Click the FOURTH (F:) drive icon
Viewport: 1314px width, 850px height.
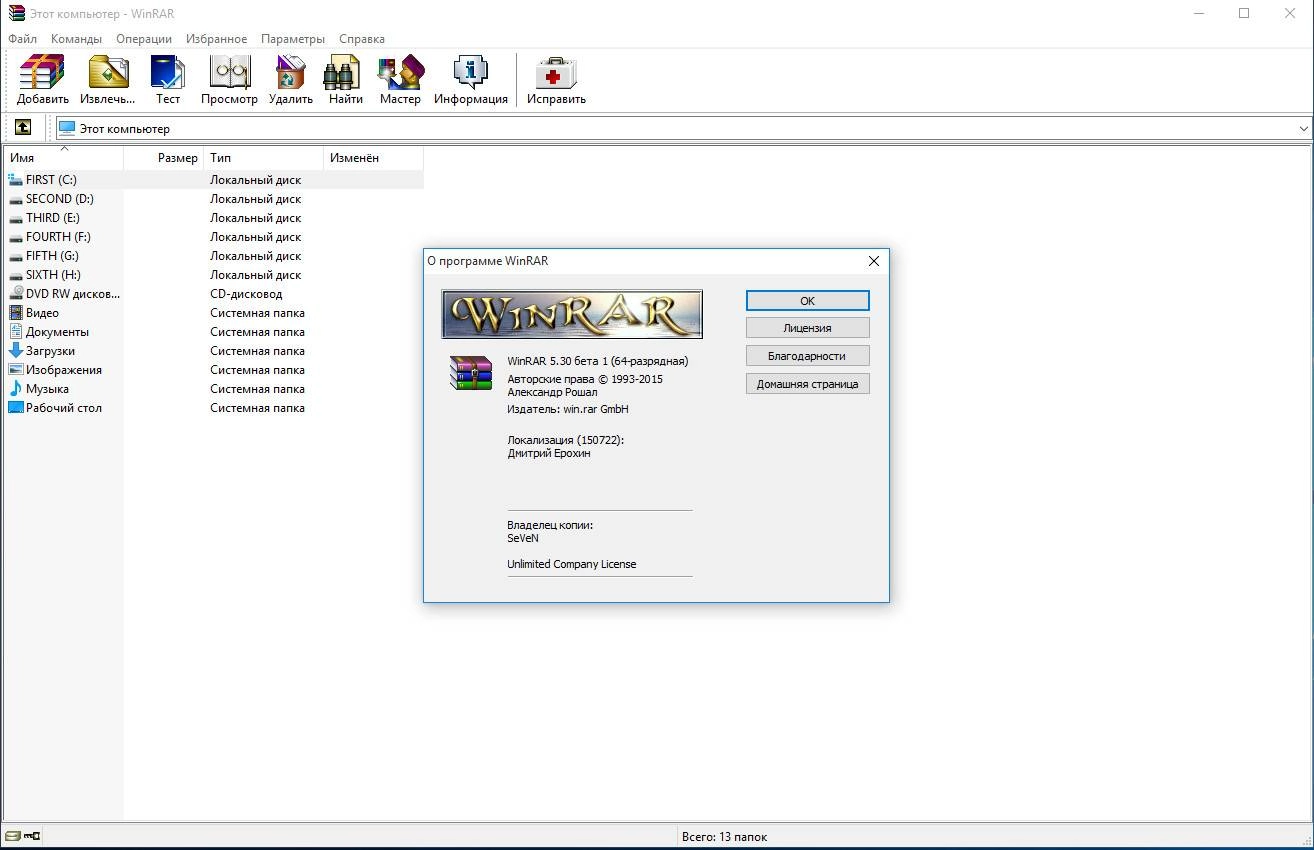(15, 237)
